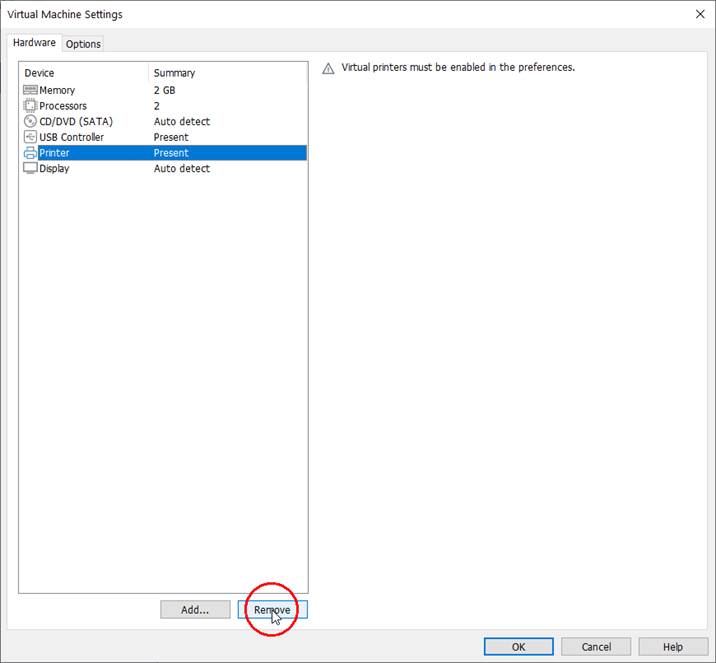Click the Cancel button
The image size is (716, 663).
tap(596, 647)
